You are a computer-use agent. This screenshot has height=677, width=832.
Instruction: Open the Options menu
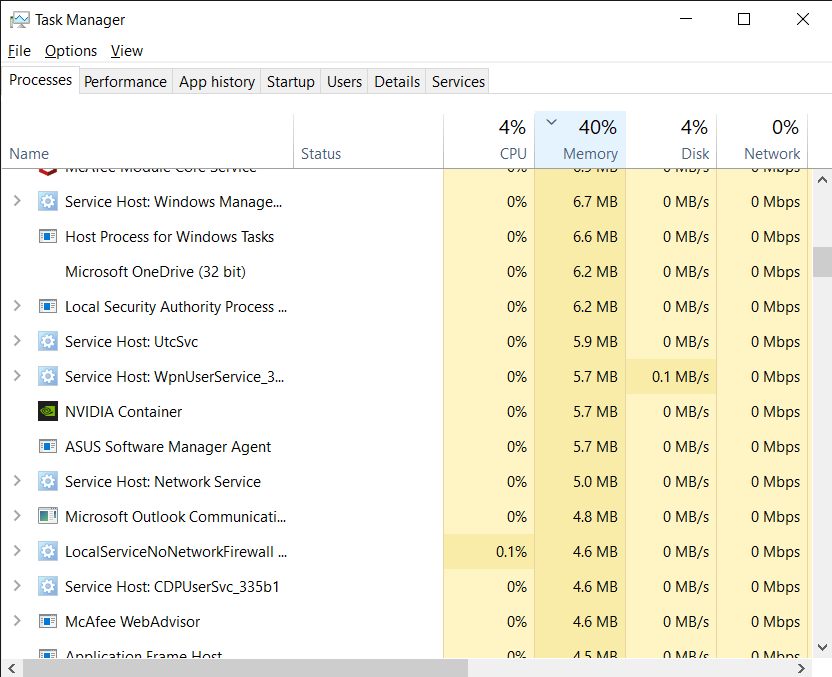pos(71,51)
